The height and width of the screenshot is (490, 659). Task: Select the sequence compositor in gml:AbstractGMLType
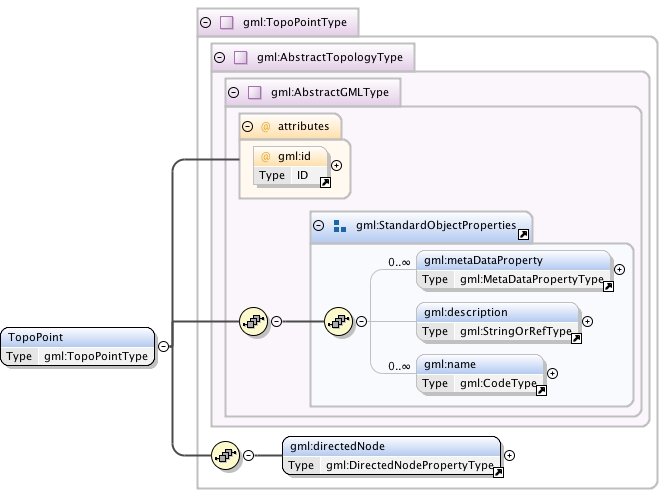[253, 321]
